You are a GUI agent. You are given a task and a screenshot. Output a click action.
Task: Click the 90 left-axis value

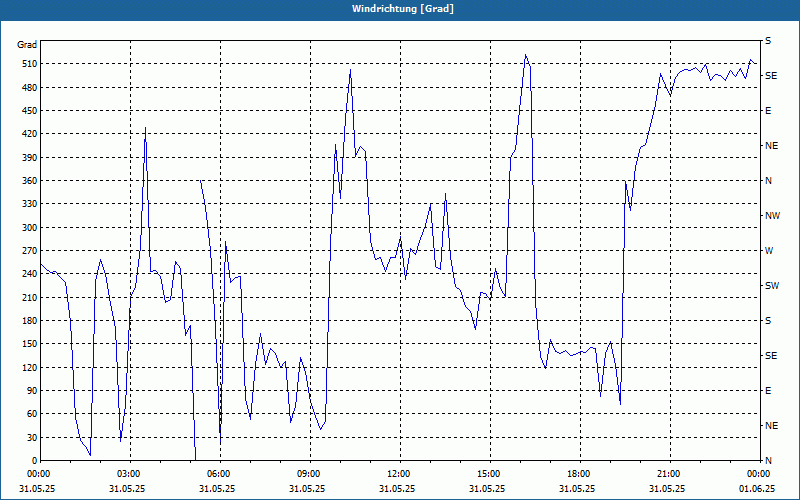pyautogui.click(x=31, y=391)
